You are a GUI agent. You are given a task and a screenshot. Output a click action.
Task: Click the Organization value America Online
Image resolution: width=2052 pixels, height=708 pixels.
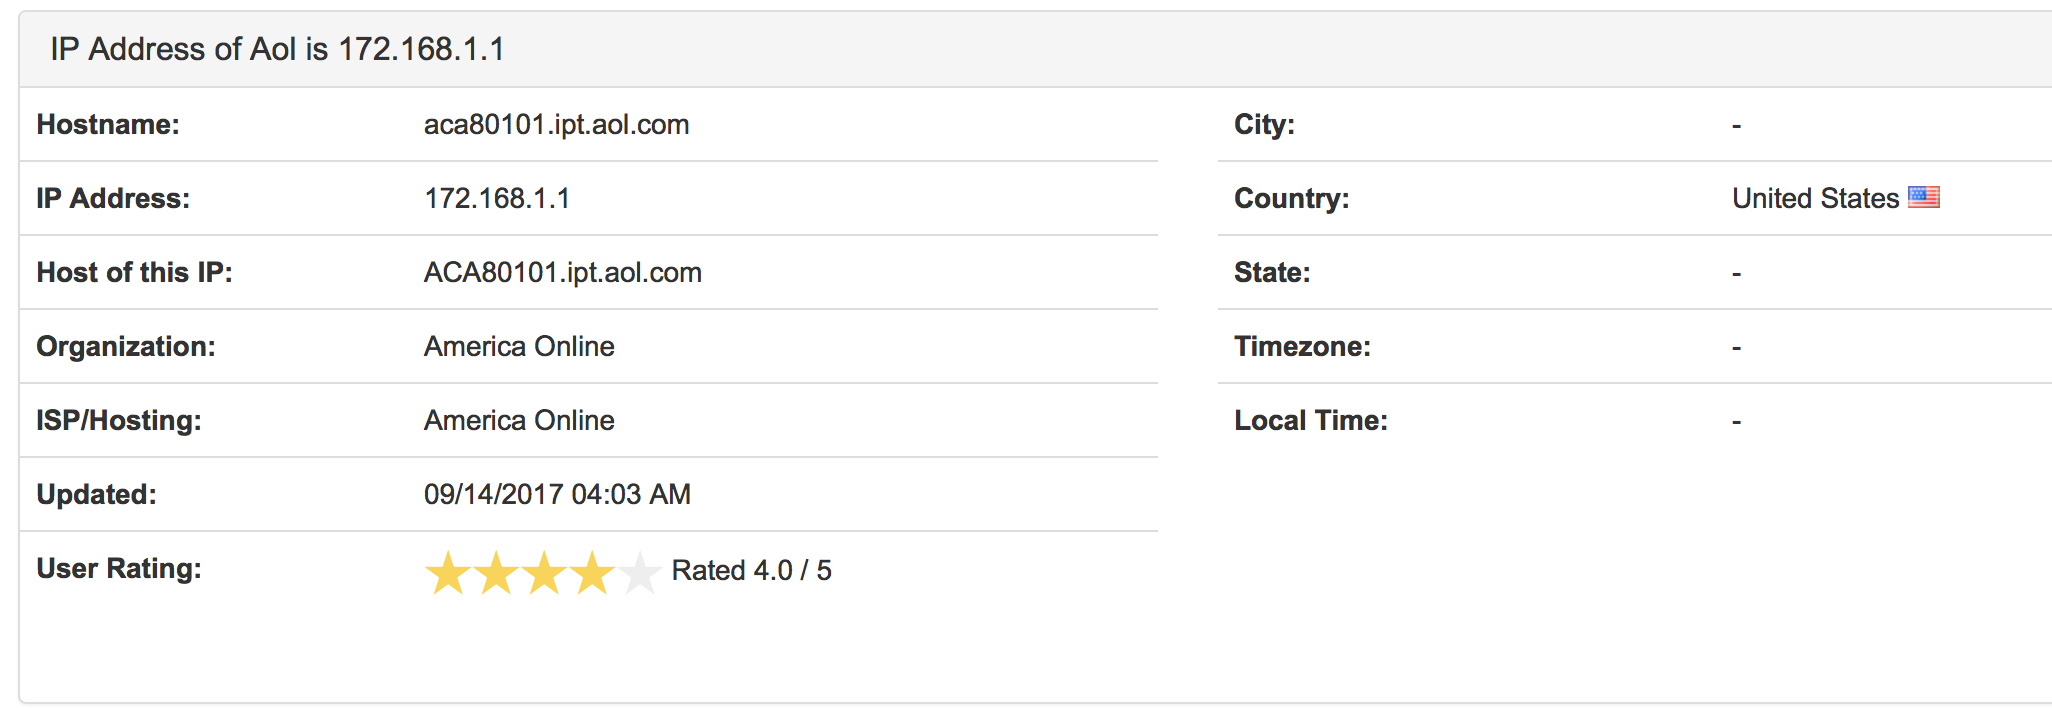pos(518,347)
